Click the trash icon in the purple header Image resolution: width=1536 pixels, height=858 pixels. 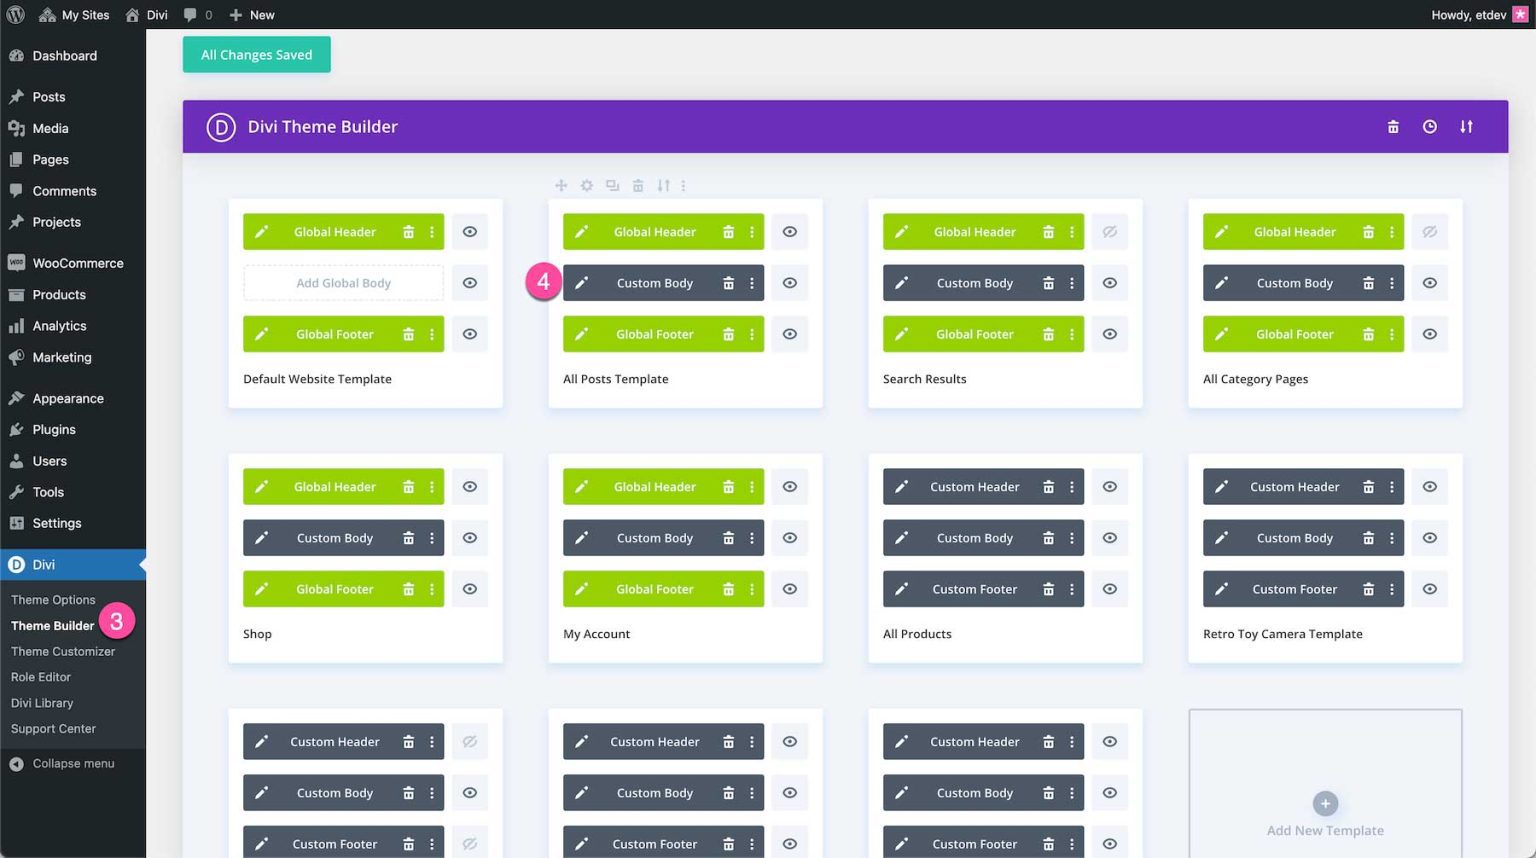tap(1393, 126)
